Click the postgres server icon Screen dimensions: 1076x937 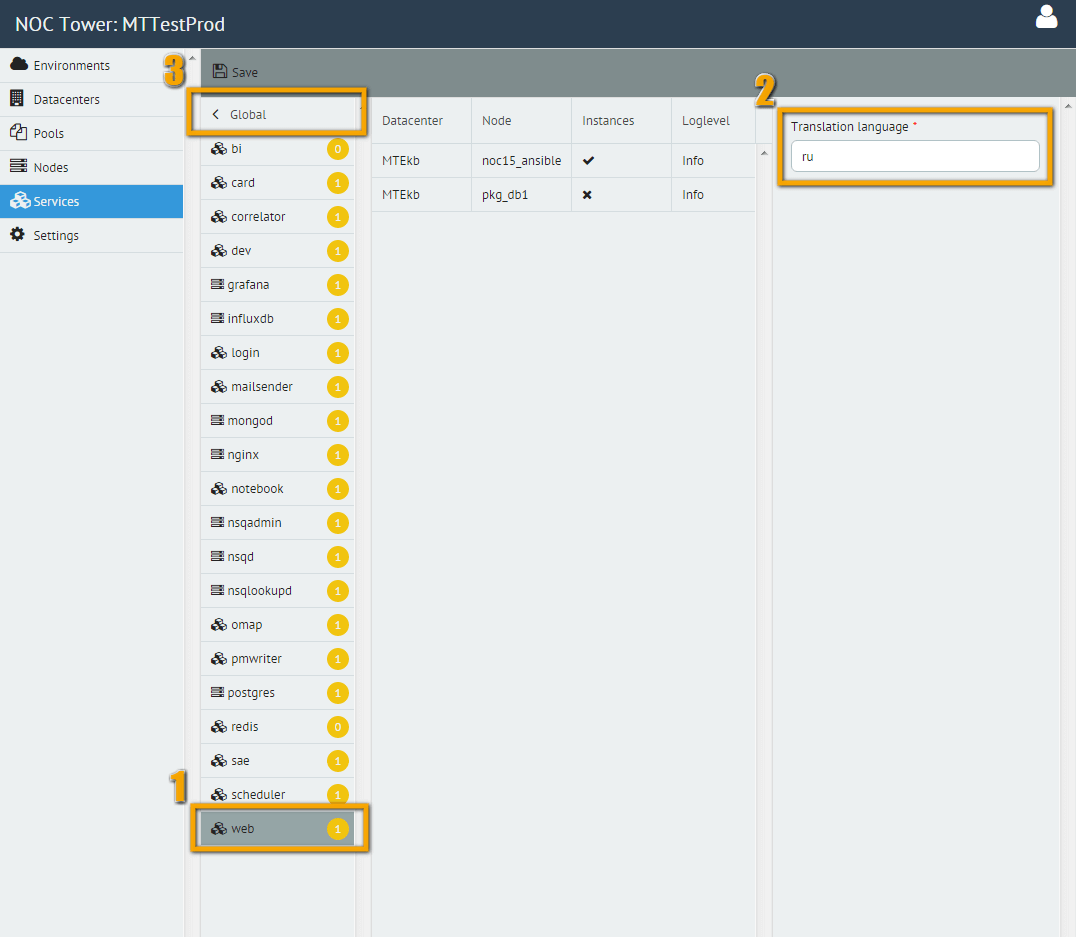(x=217, y=692)
